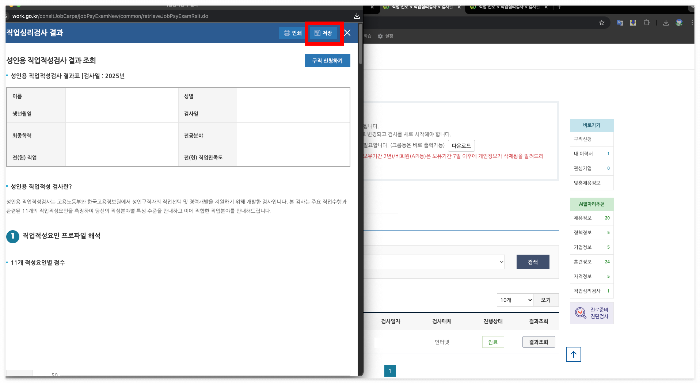Open the magnifier 진단검사 banner in the sidebar
The width and height of the screenshot is (700, 383).
[592, 312]
